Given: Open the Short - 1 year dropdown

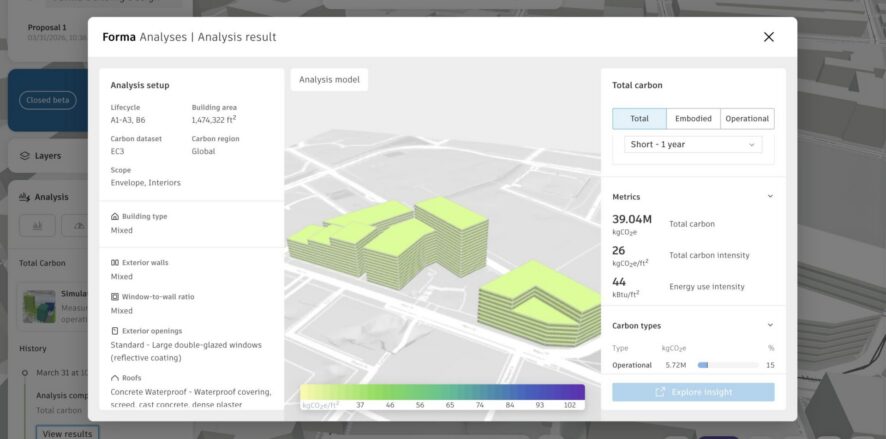Looking at the screenshot, I should click(x=692, y=145).
